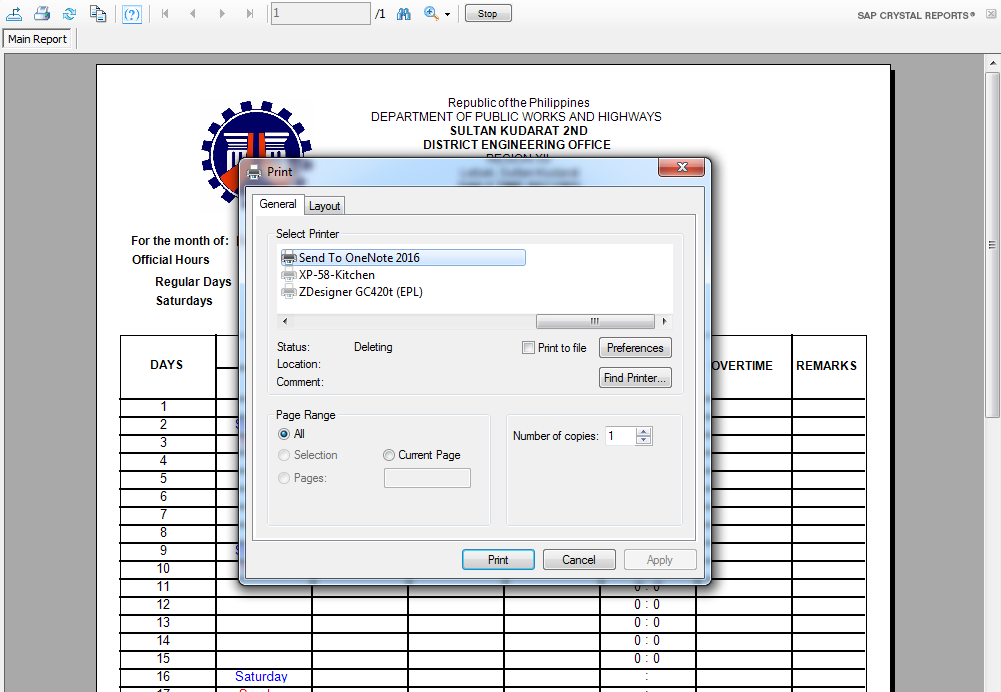Toggle the parameter panel question-mark icon
Viewport: 1001px width, 692px height.
pos(132,14)
